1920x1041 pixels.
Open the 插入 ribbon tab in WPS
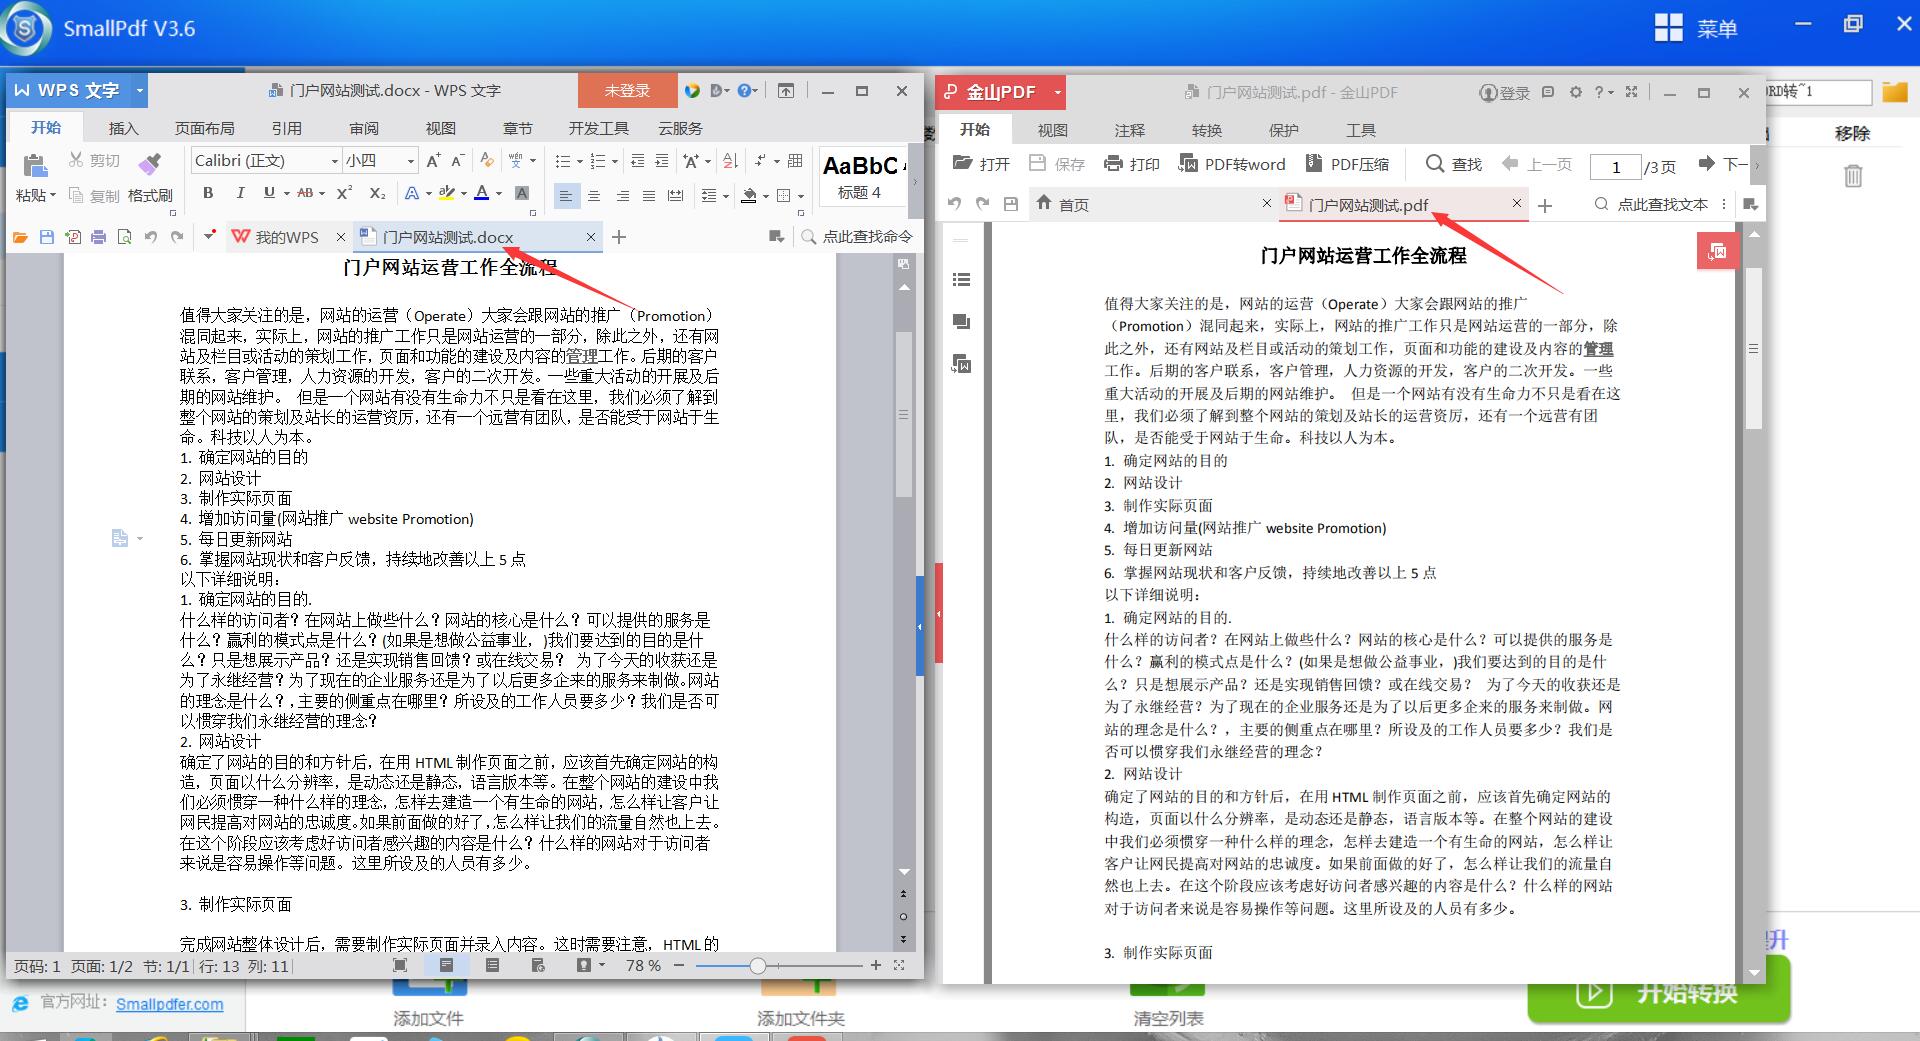tap(123, 129)
